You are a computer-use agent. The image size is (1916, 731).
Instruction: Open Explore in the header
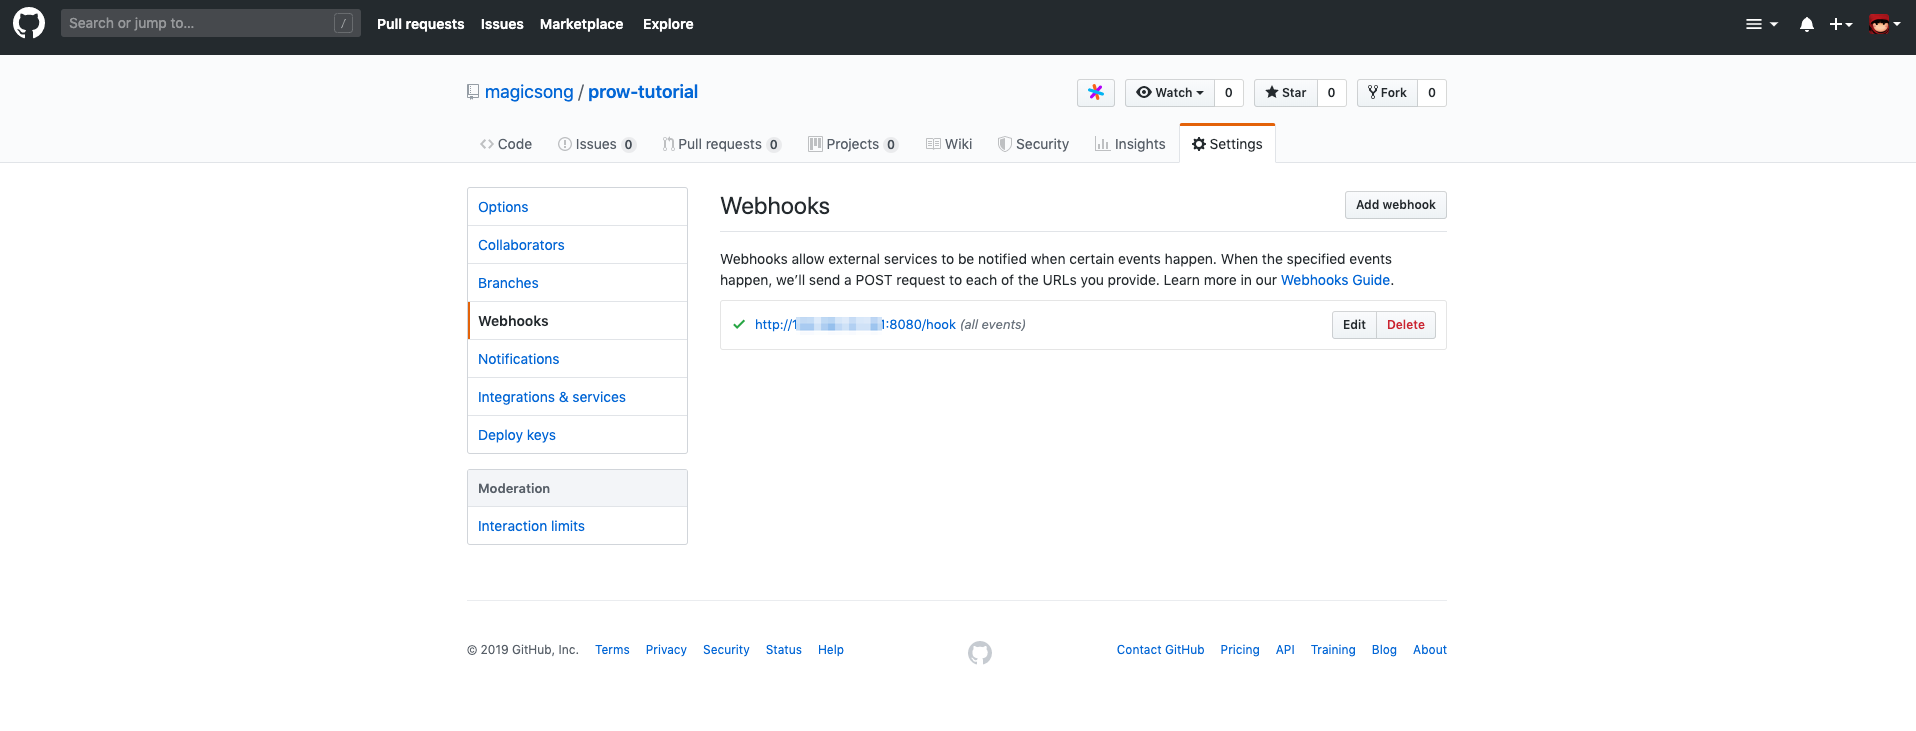668,24
